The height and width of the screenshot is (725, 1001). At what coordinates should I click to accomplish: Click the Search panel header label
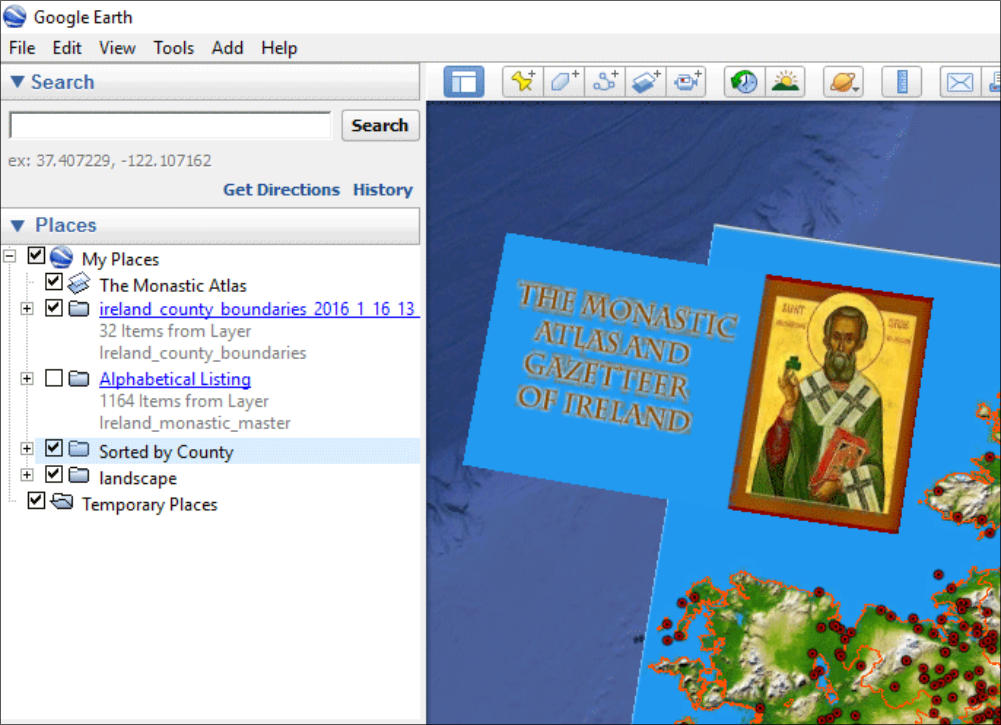(x=63, y=82)
